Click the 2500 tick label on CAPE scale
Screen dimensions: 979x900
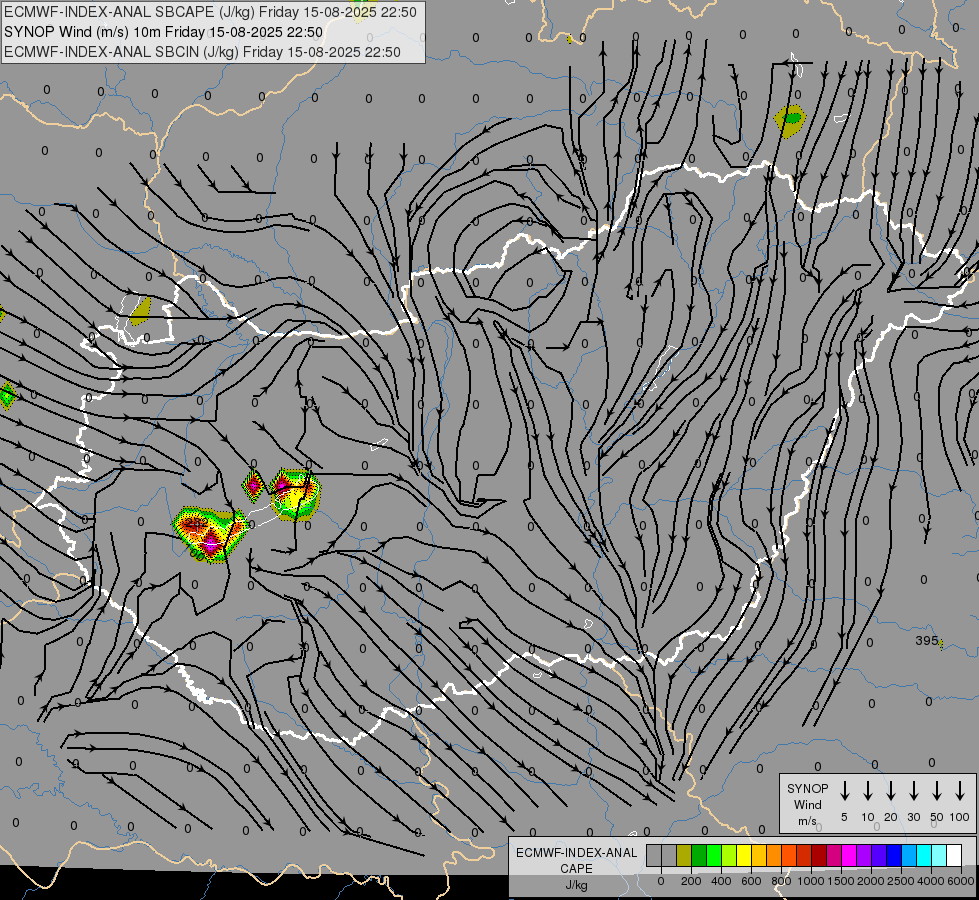pos(901,881)
